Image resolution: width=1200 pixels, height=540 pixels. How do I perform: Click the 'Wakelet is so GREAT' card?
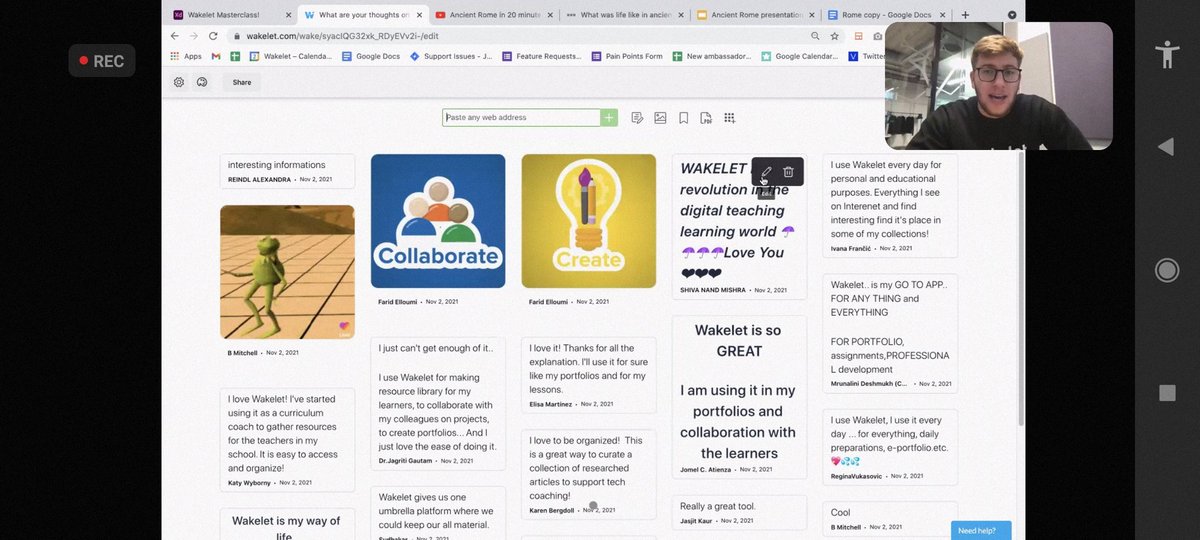point(739,396)
